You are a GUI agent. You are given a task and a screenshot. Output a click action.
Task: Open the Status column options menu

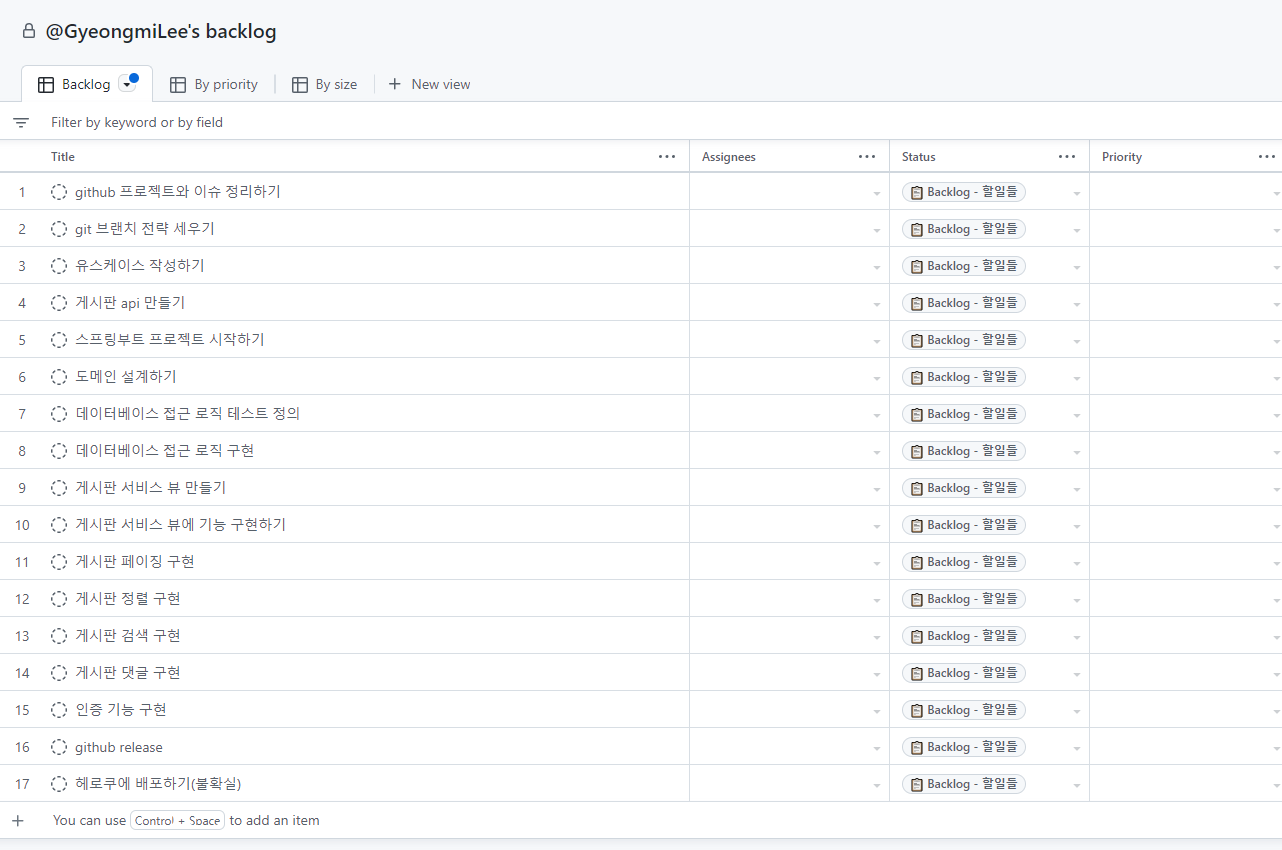point(1067,157)
